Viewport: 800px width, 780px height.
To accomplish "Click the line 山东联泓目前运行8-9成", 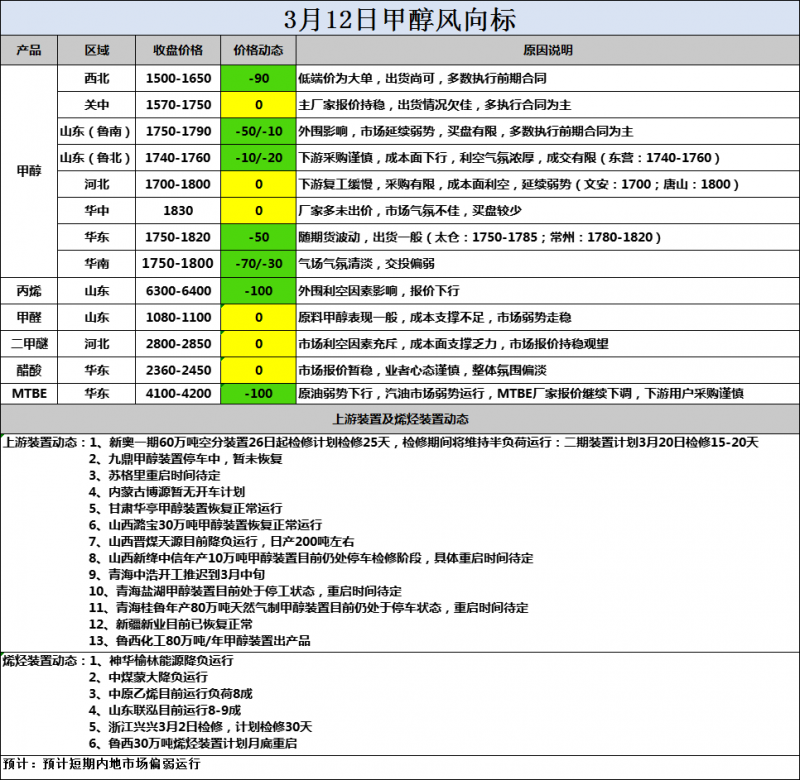I will click(165, 711).
